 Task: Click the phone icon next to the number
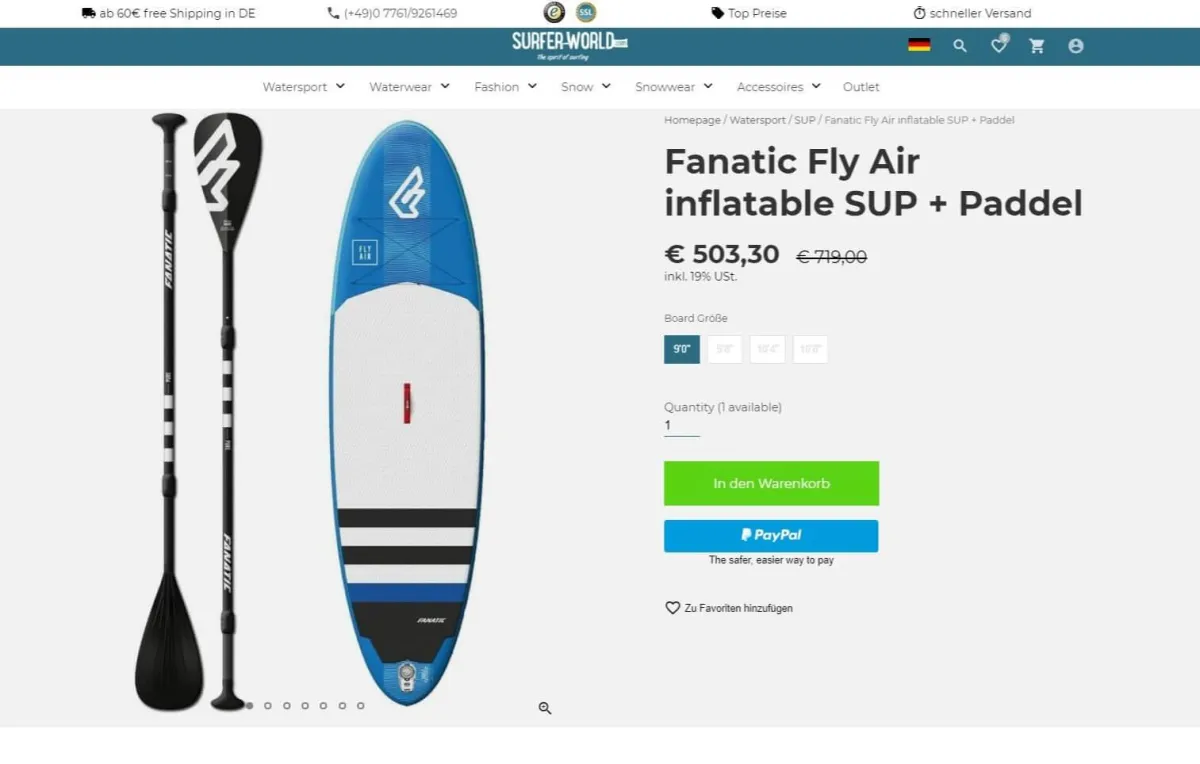[x=331, y=13]
